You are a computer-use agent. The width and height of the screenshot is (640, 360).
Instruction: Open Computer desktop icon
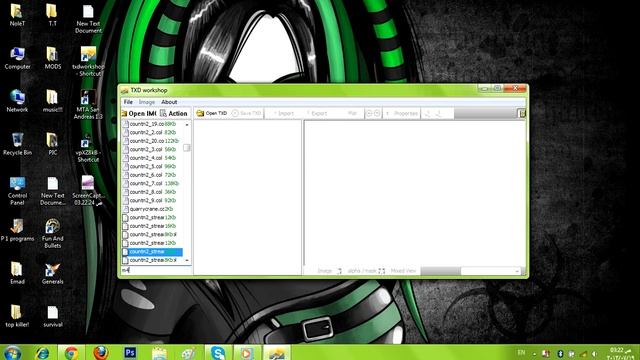(17, 58)
